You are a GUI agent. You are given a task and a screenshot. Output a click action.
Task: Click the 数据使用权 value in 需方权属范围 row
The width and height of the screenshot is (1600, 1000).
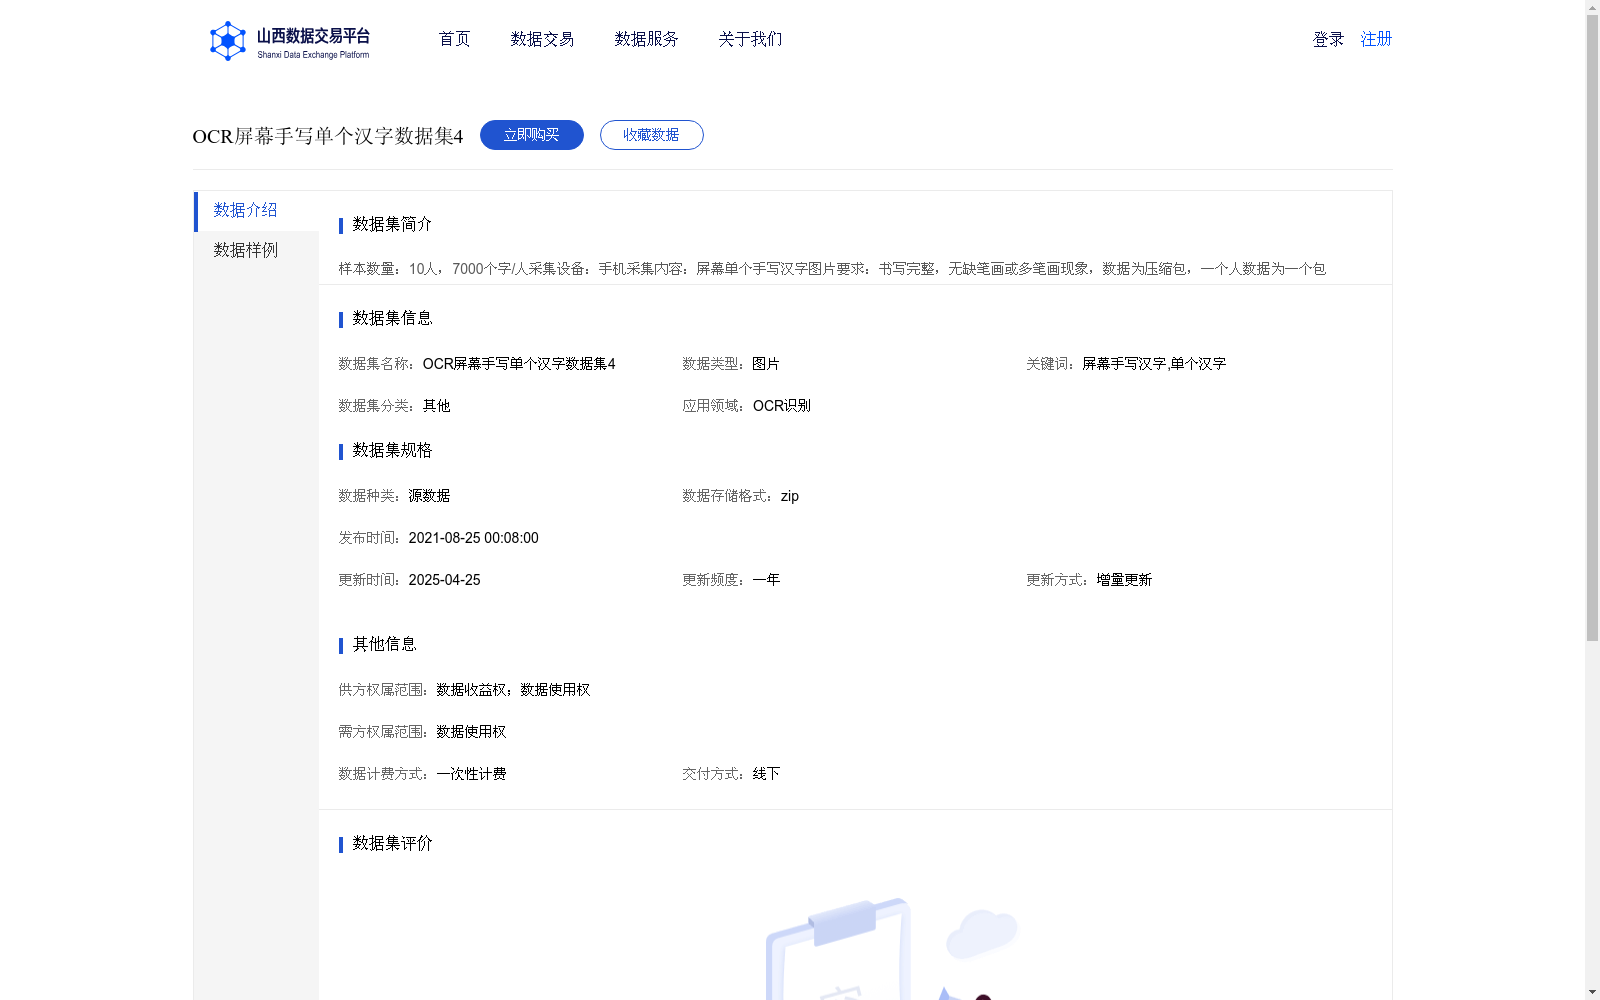click(471, 732)
